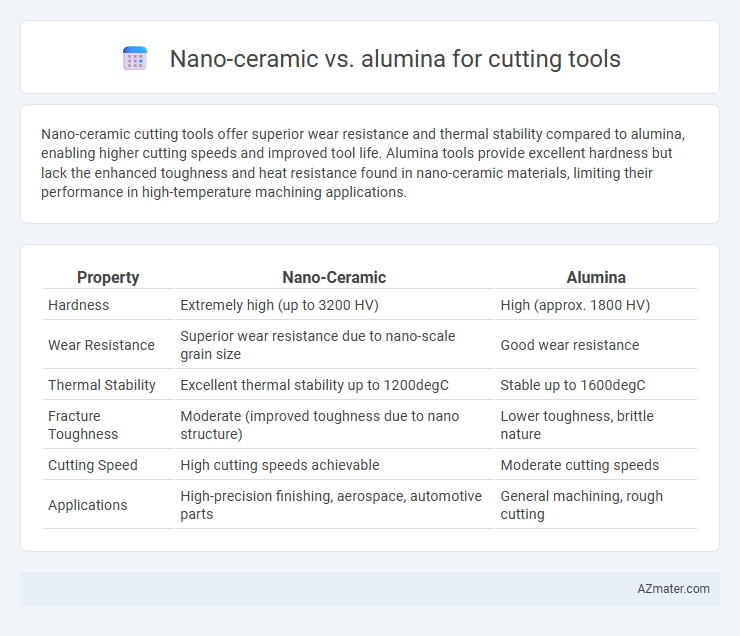Click the 'Nano-Ceramic' column header
Image resolution: width=740 pixels, height=636 pixels.
[334, 277]
